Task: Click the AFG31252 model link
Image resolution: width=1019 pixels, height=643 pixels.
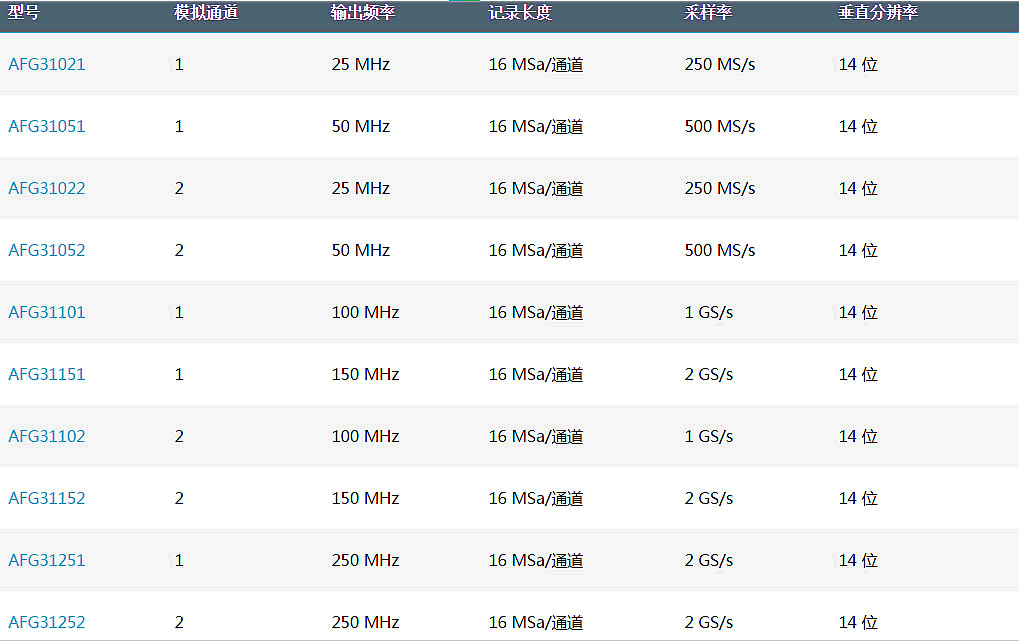Action: (x=47, y=623)
